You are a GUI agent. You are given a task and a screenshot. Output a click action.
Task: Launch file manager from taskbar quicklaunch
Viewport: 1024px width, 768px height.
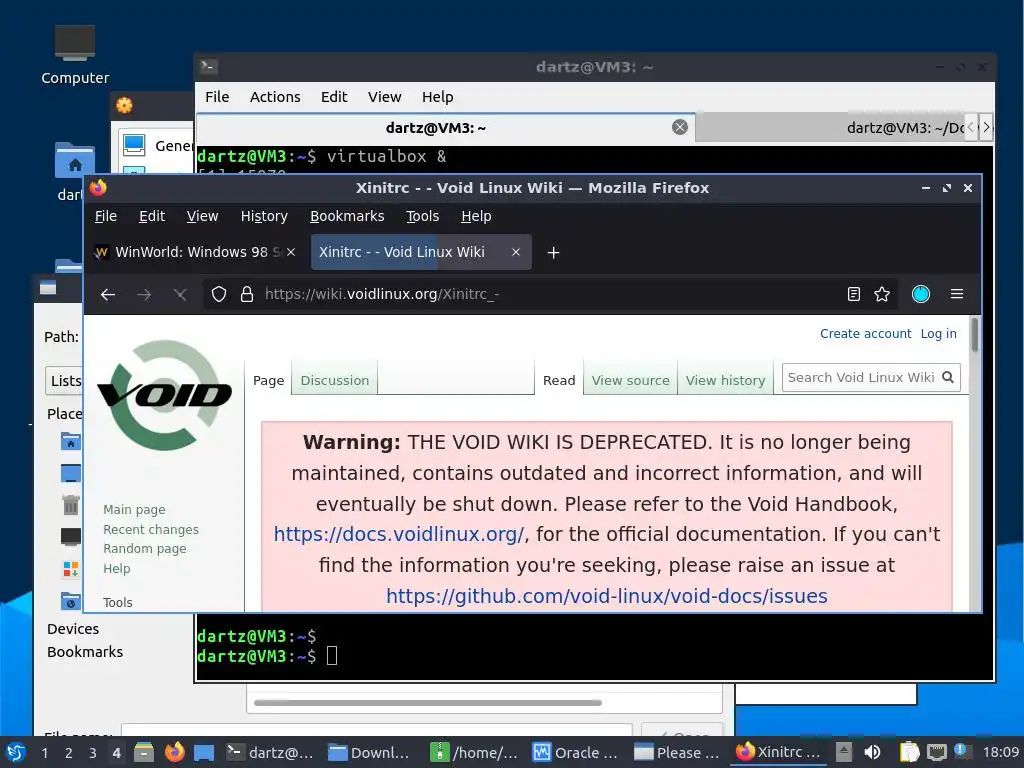(x=144, y=753)
